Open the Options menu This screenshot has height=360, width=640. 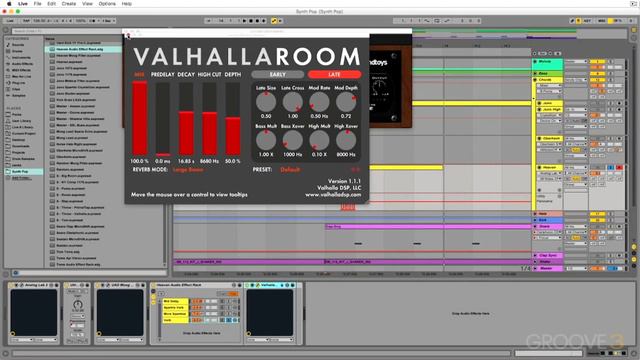107,4
